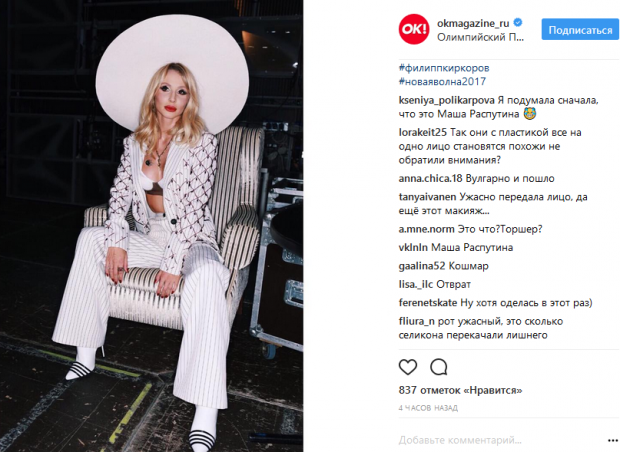Image resolution: width=620 pixels, height=452 pixels.
Task: Click the post photo of woman in white hat
Action: click(151, 226)
